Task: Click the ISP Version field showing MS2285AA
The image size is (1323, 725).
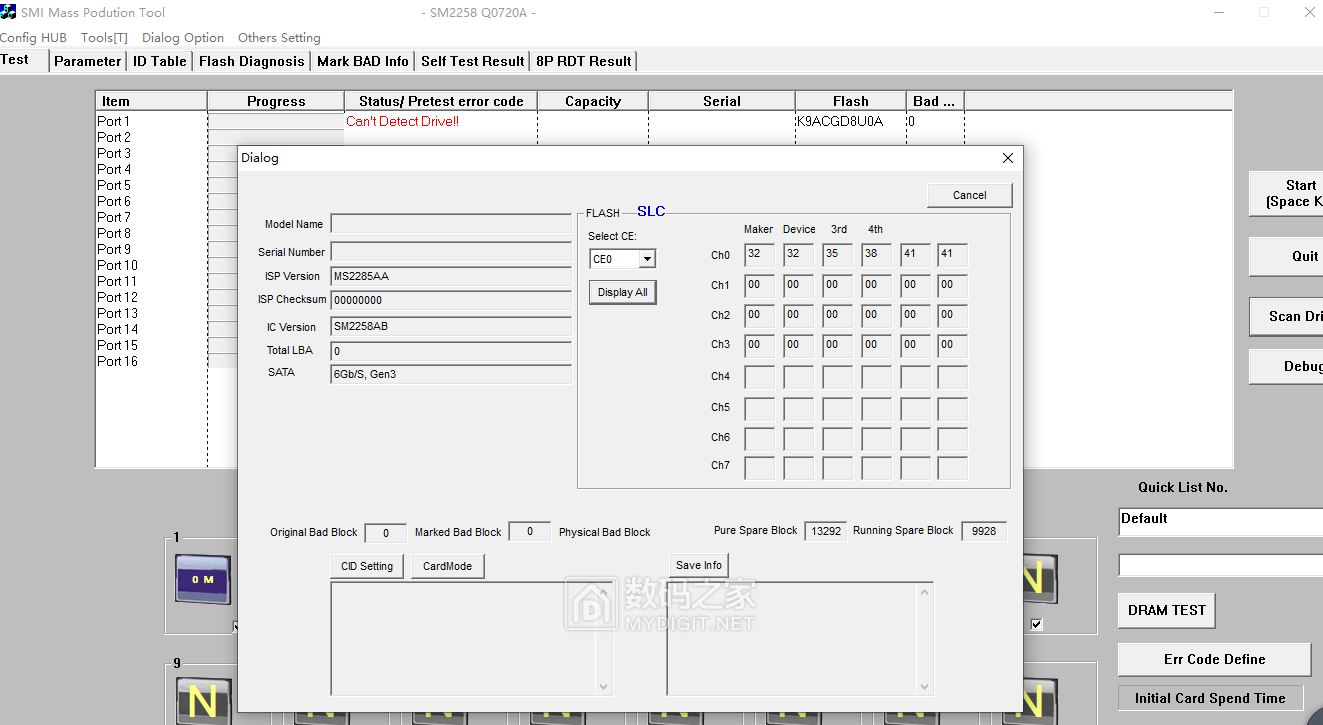Action: point(451,276)
